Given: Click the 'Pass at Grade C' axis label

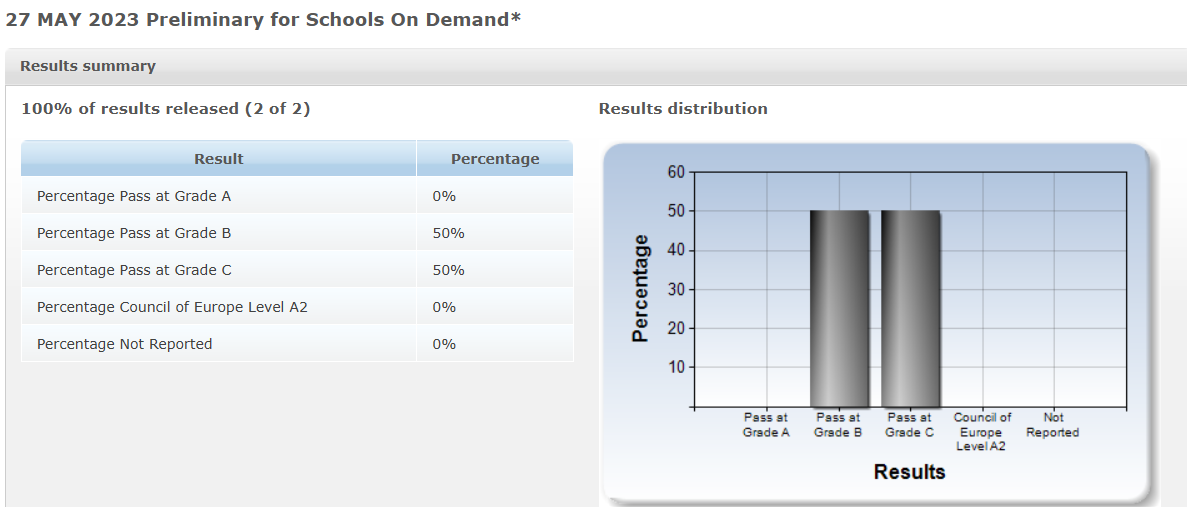Looking at the screenshot, I should point(909,425).
